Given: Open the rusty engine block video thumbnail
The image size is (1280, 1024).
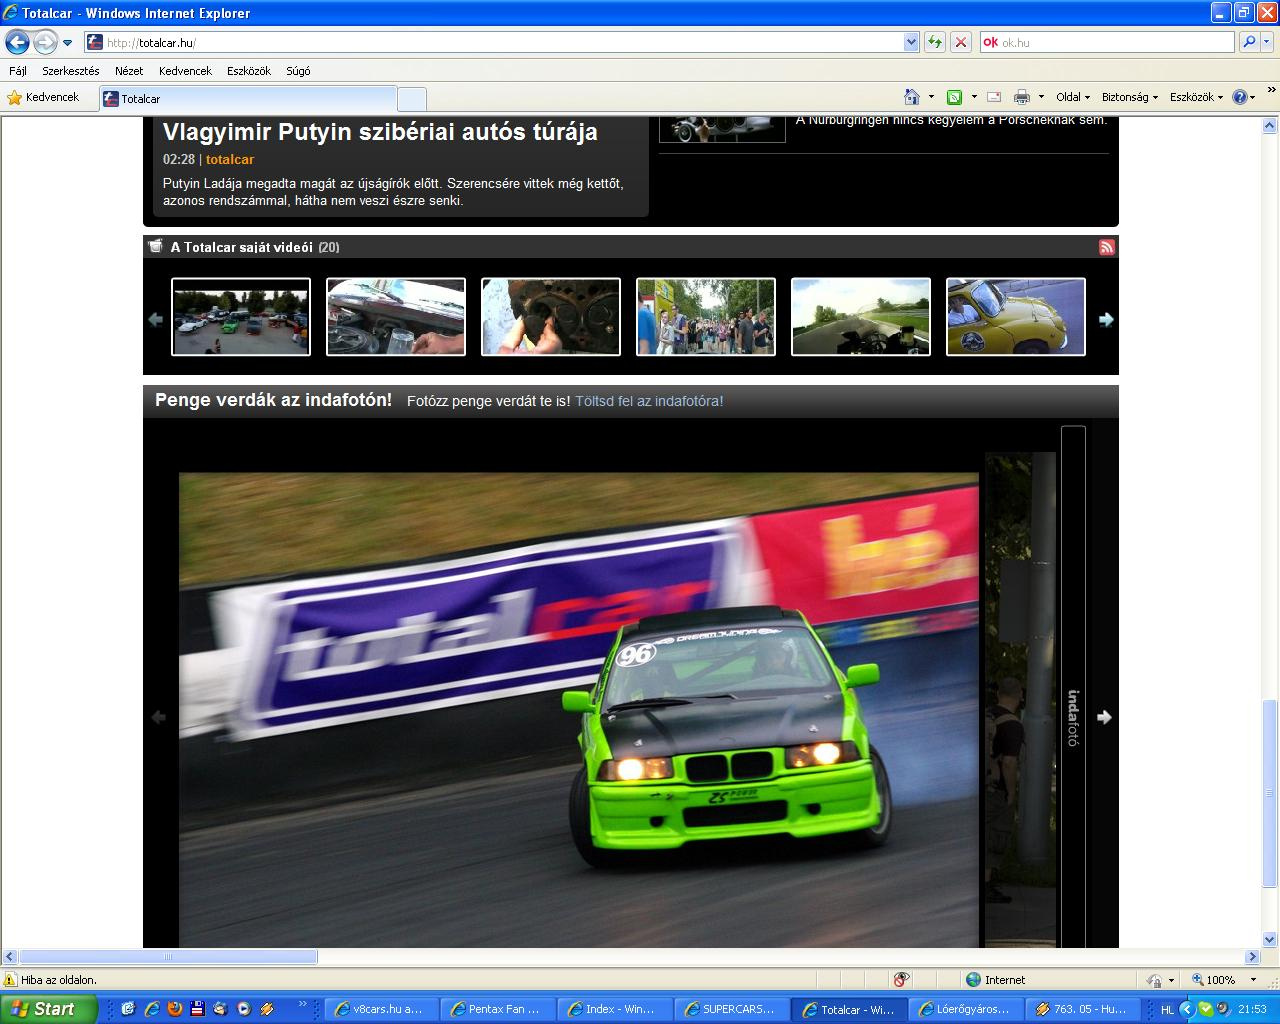Looking at the screenshot, I should (551, 317).
